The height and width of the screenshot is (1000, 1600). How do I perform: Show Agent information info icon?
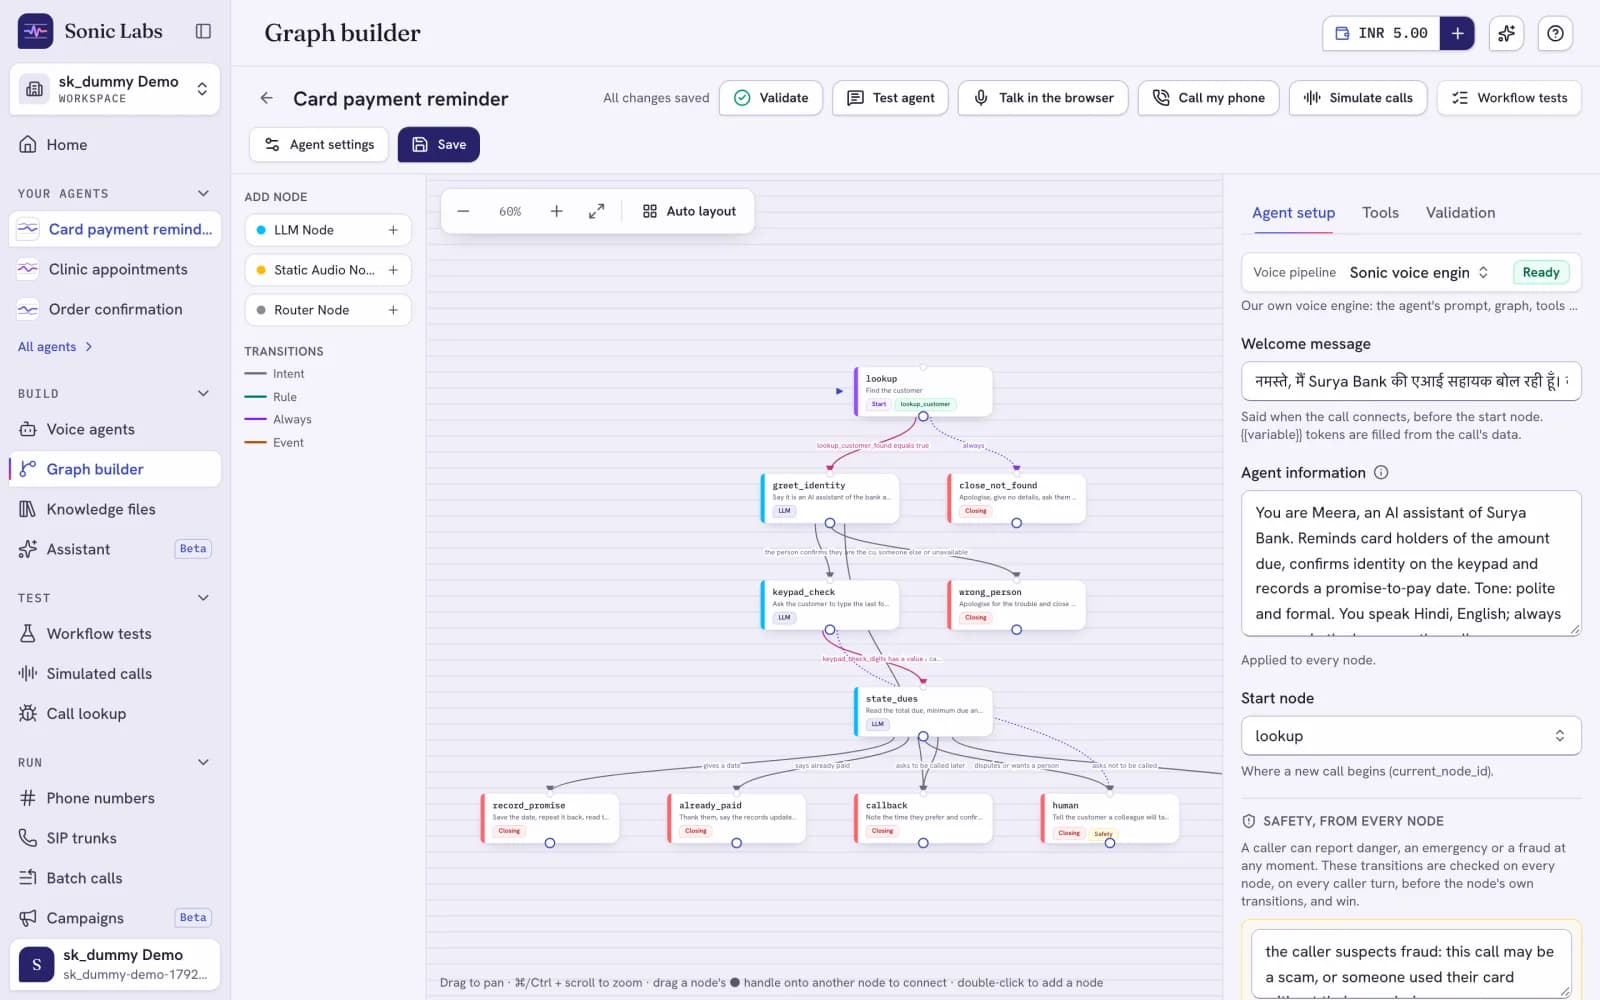pos(1381,472)
